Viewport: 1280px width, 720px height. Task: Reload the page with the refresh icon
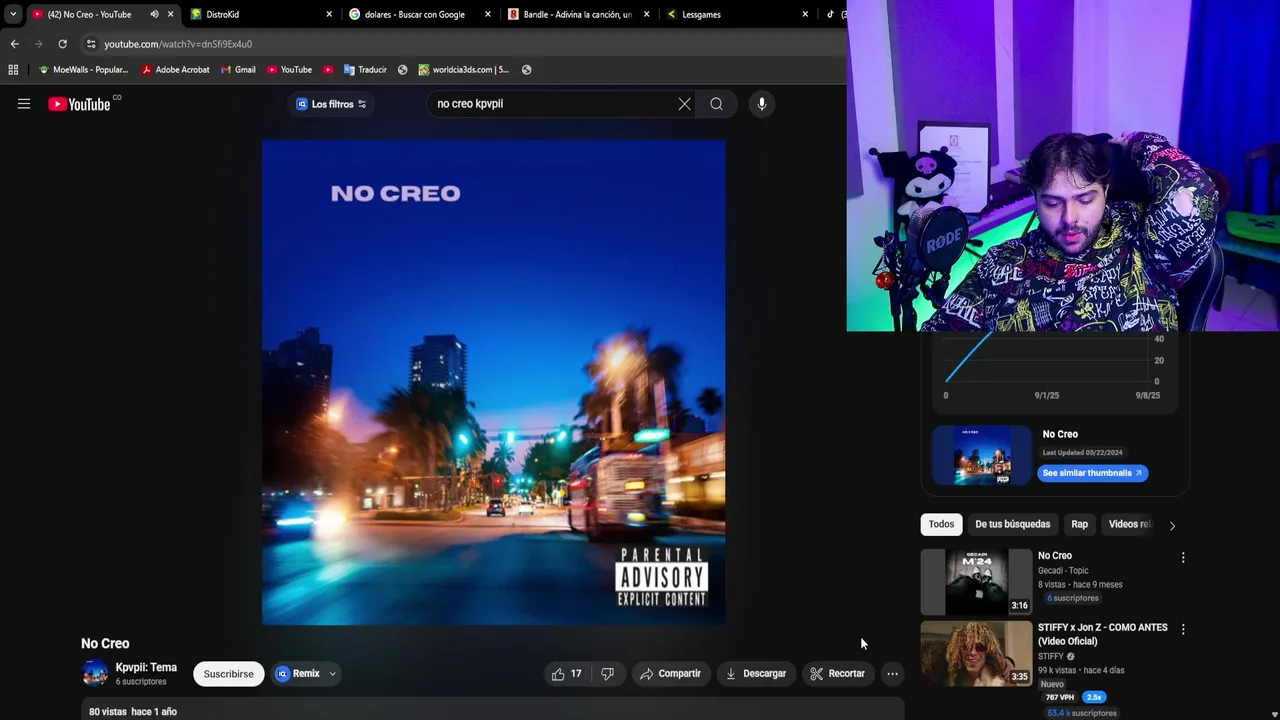pyautogui.click(x=62, y=44)
